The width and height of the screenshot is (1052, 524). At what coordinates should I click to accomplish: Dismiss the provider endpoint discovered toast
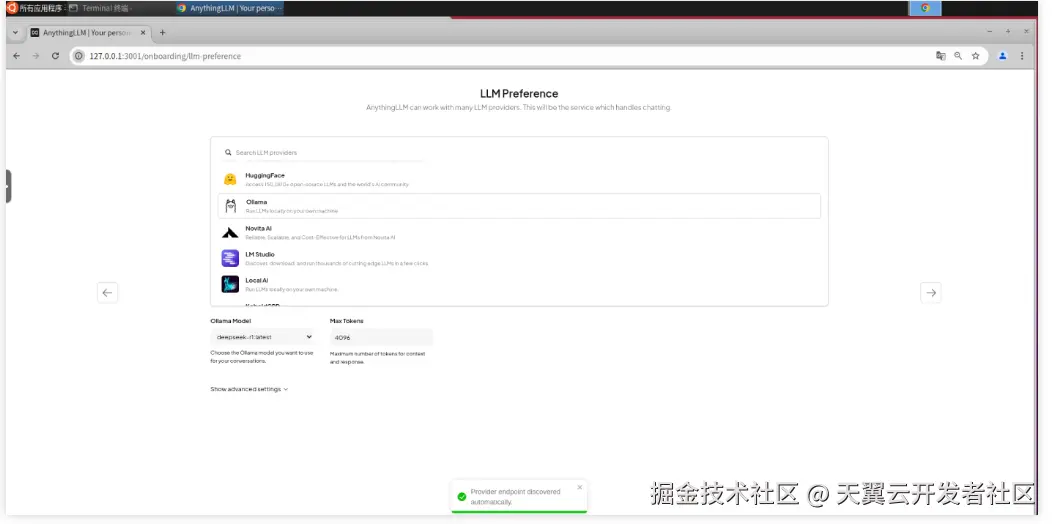(580, 487)
